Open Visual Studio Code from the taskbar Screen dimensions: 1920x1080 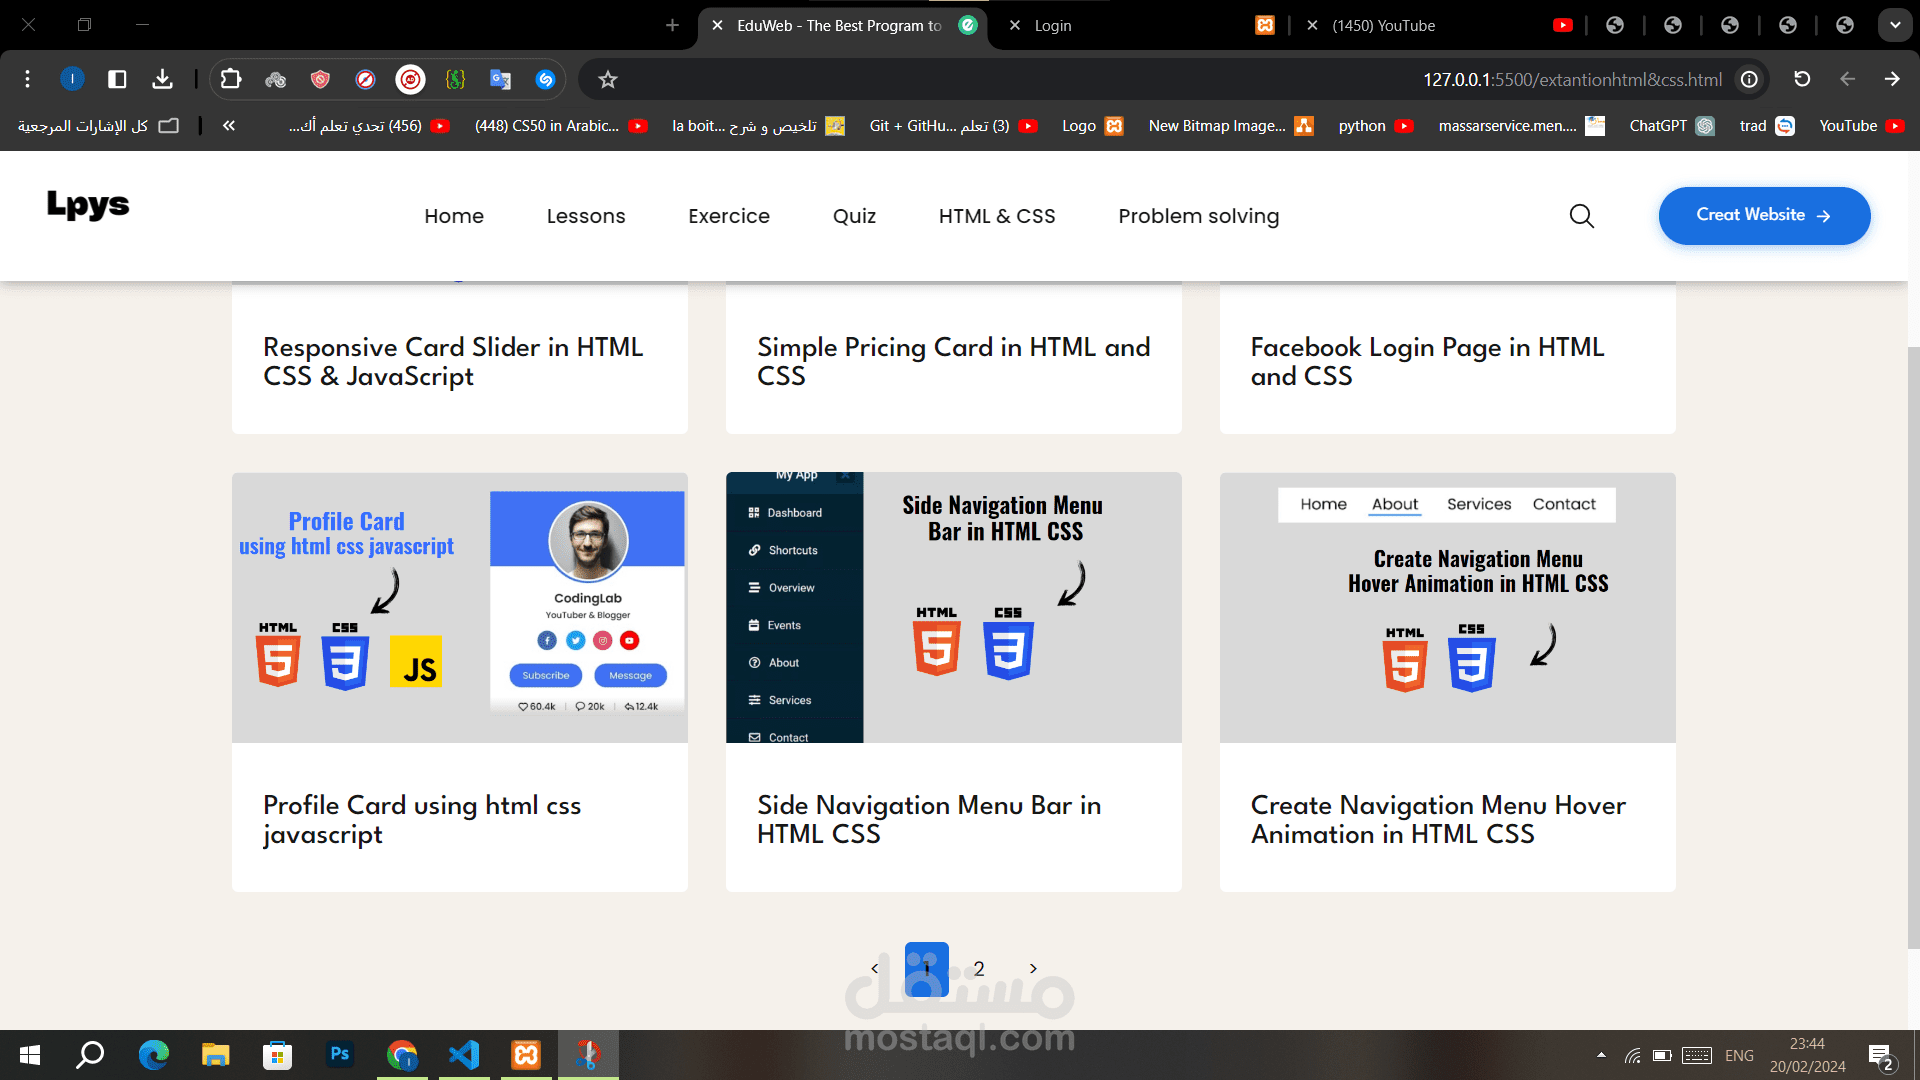pos(463,1054)
